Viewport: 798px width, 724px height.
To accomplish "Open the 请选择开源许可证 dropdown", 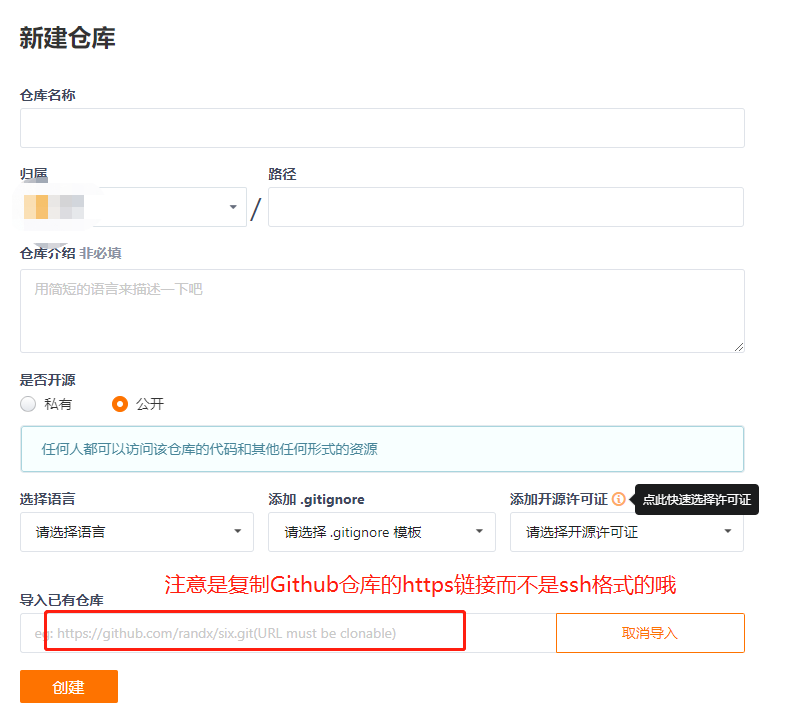I will click(x=627, y=532).
